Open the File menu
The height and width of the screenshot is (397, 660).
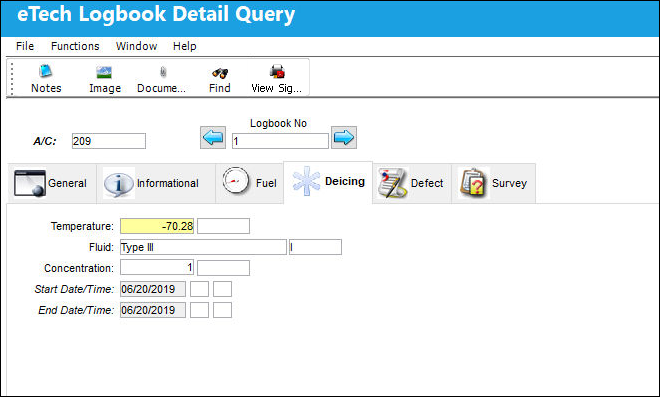[25, 46]
